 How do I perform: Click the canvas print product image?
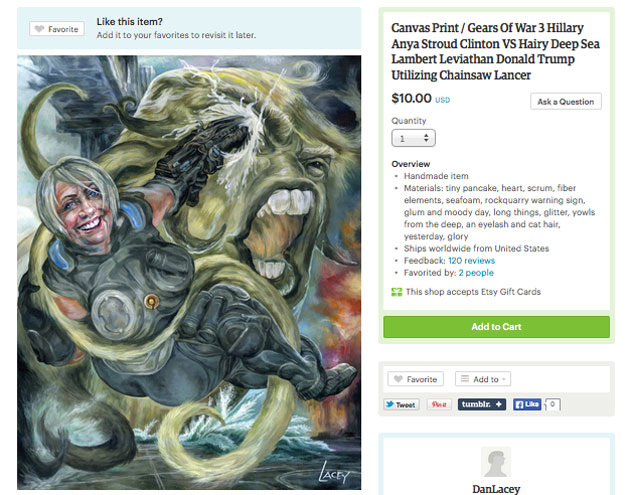click(x=189, y=272)
